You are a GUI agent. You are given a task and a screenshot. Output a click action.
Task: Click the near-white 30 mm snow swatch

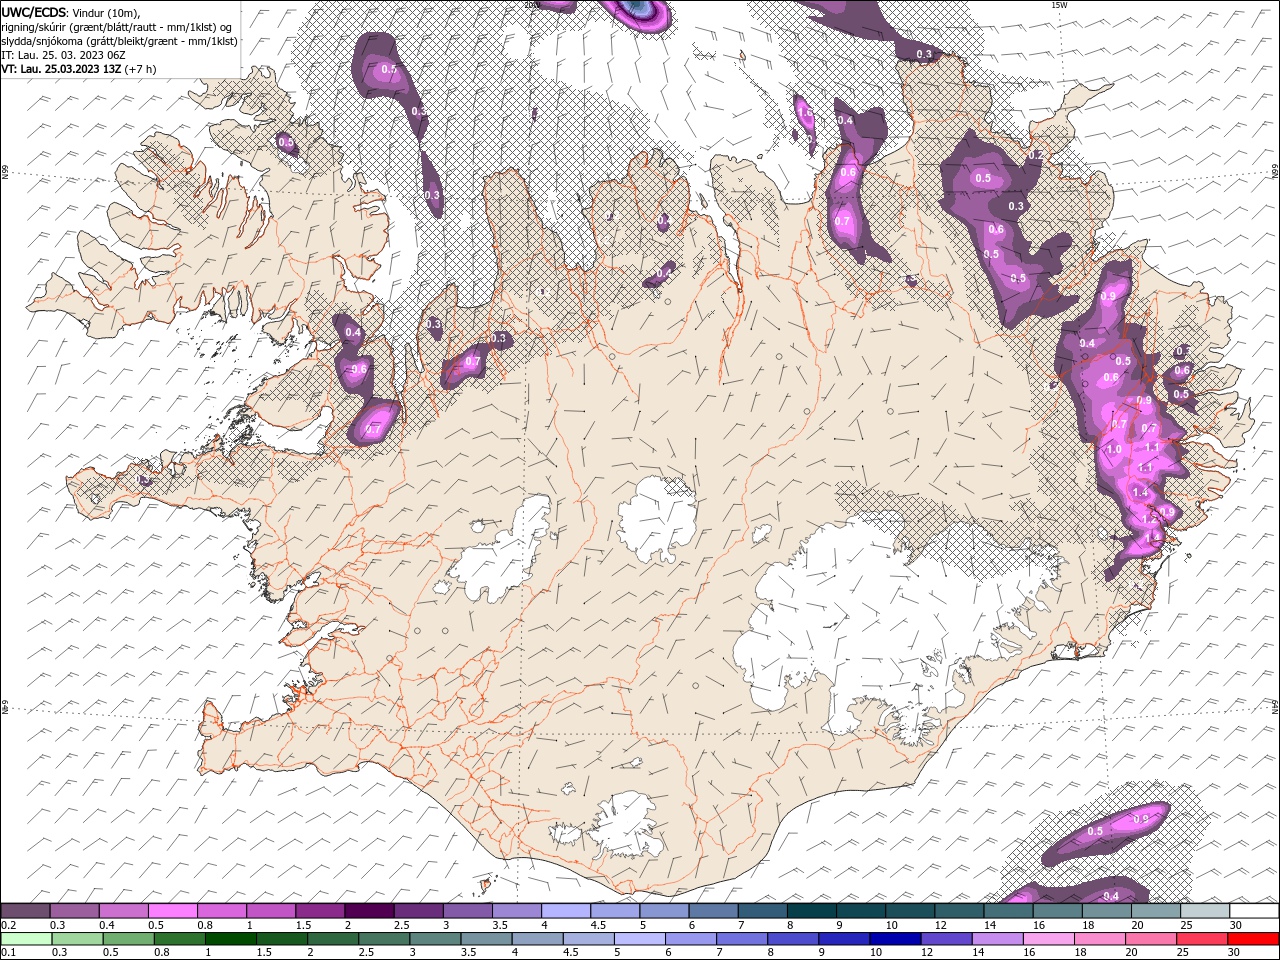[1253, 911]
